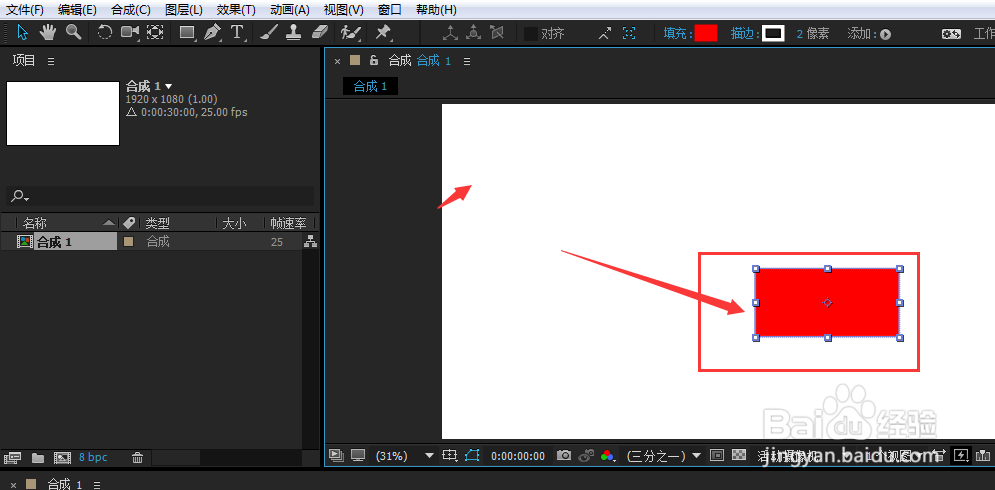Click the fast previews lightning icon
This screenshot has width=995, height=490.
[962, 455]
